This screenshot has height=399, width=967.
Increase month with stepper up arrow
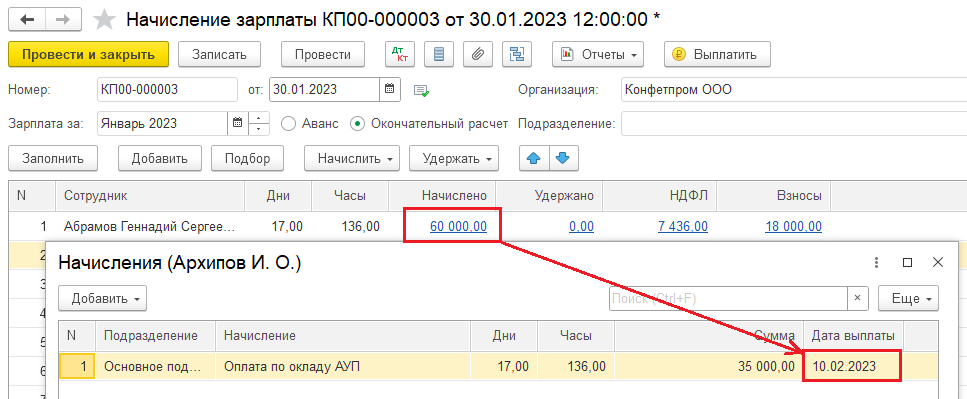coord(260,118)
